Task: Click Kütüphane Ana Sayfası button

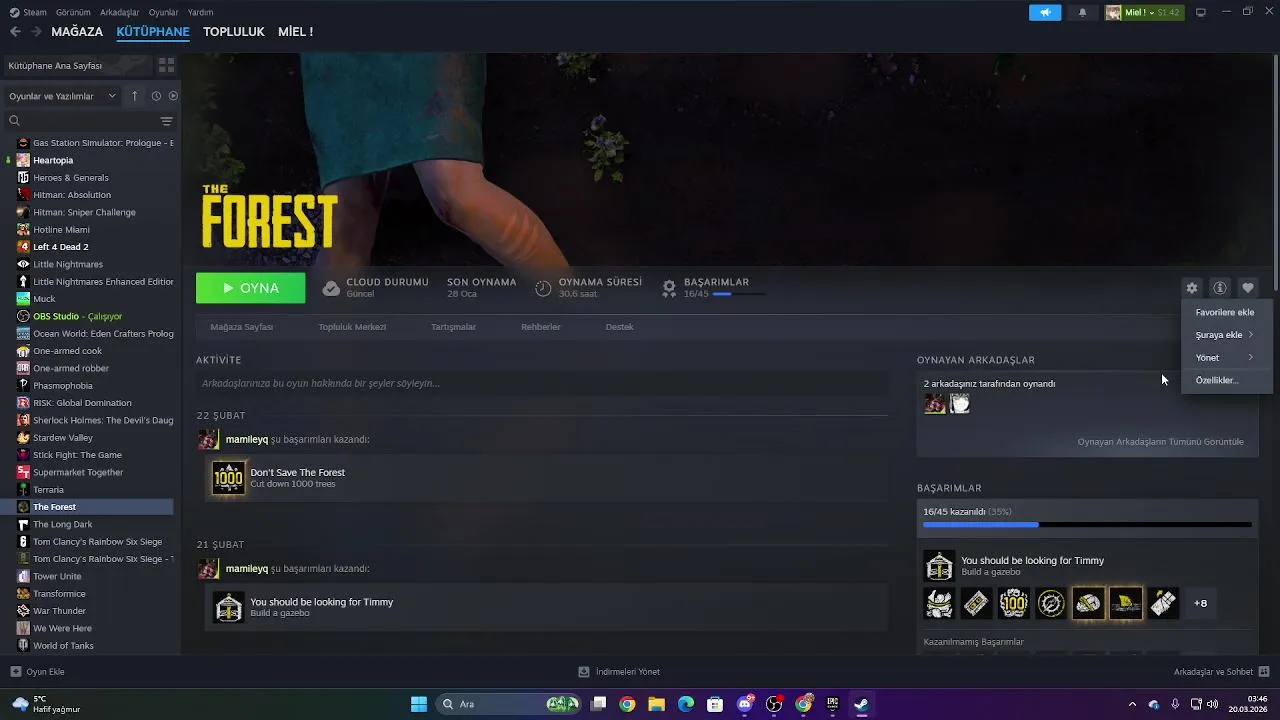Action: 77,65
